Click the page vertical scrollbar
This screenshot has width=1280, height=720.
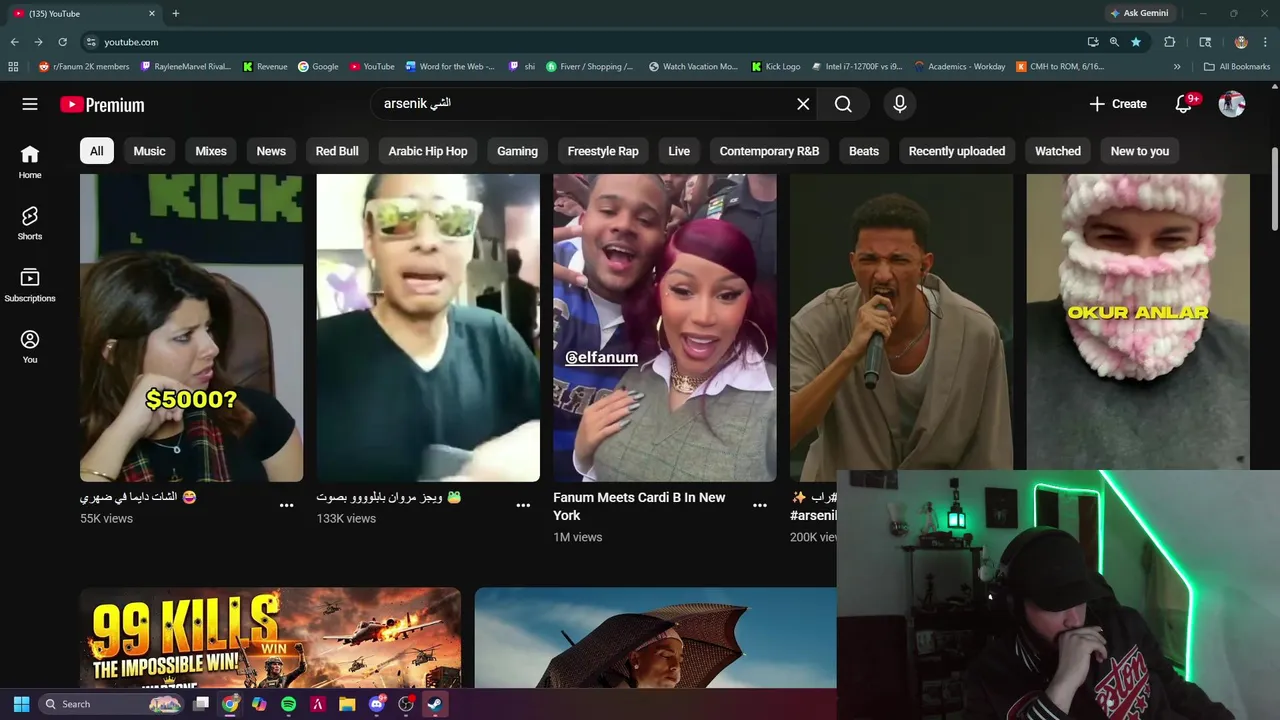[x=1274, y=190]
